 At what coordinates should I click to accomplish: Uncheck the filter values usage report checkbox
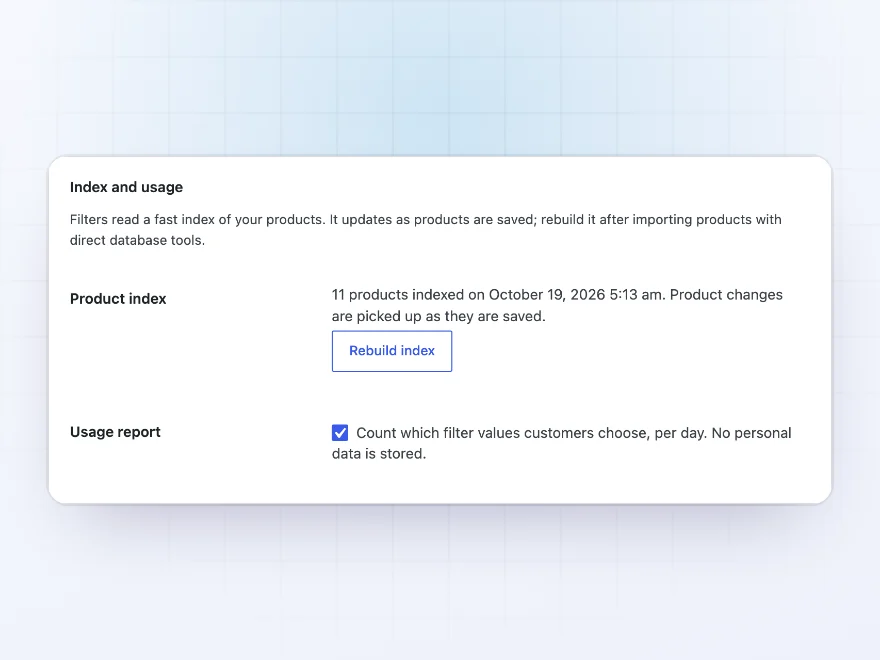coord(340,433)
